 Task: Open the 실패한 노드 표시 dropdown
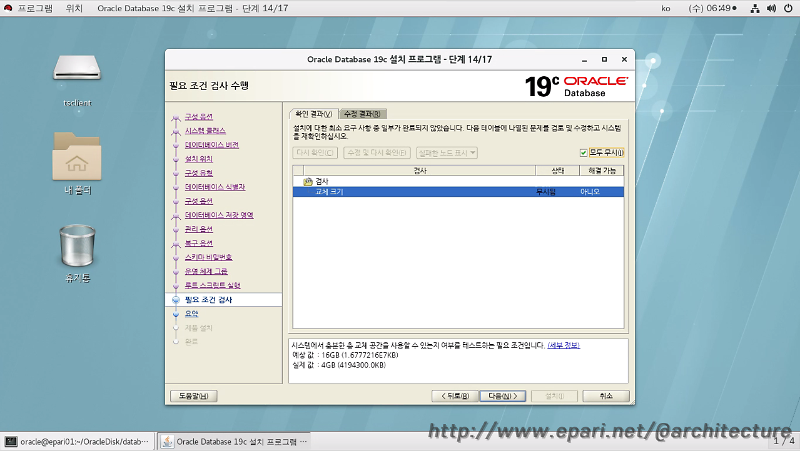[446, 153]
